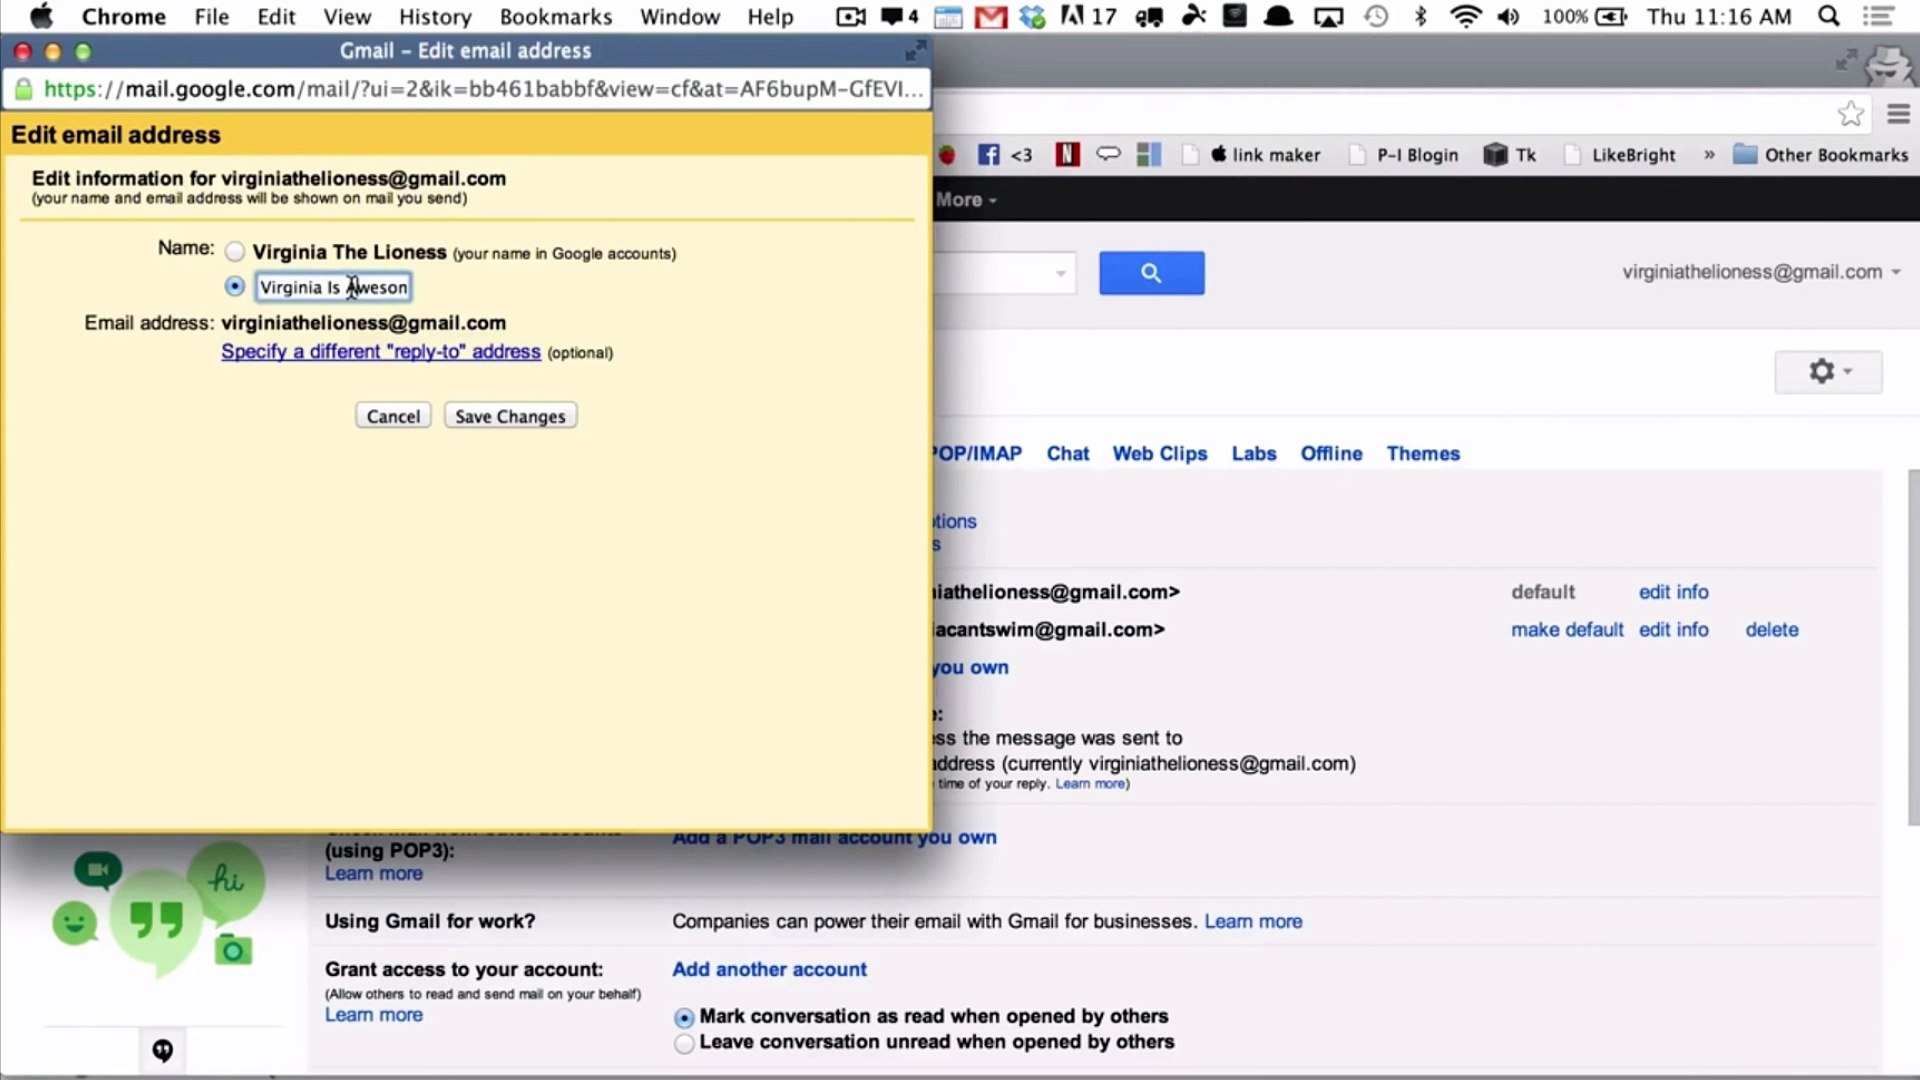1920x1080 pixels.
Task: Open the Netflix bookmark icon
Action: (1067, 155)
